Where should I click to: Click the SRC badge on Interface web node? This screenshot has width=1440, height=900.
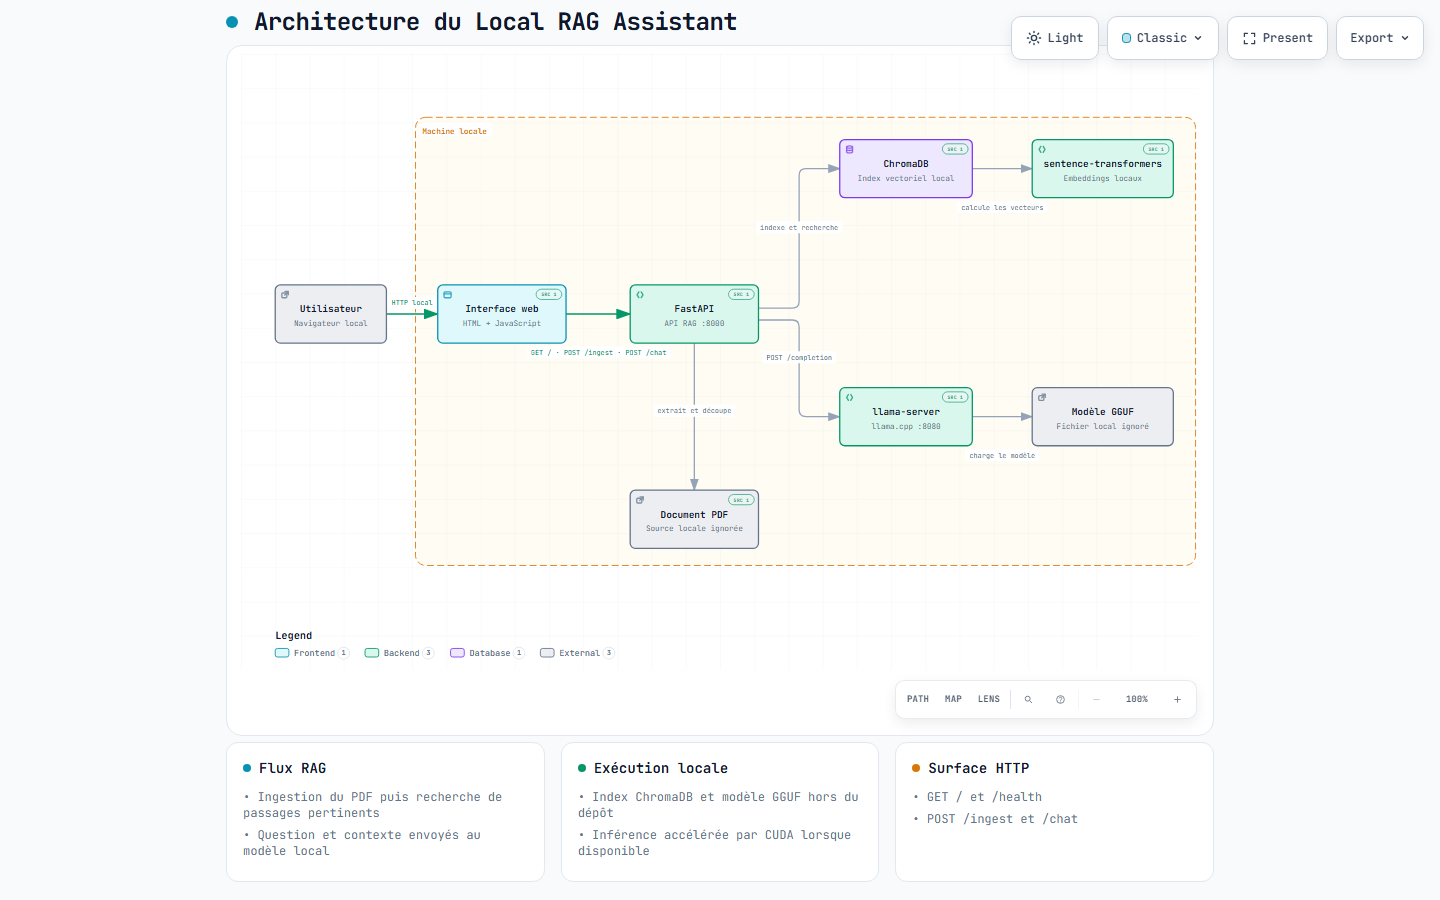point(549,294)
